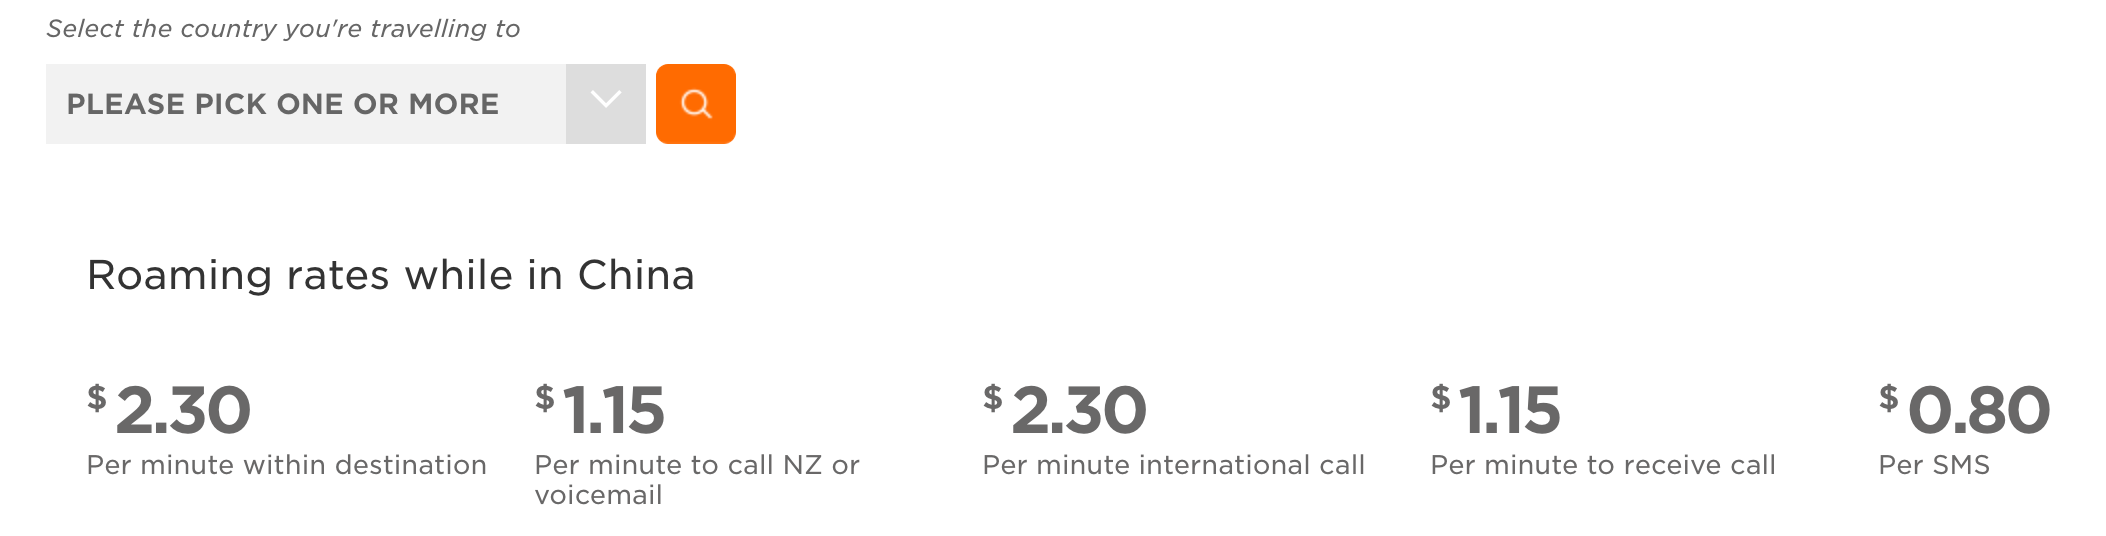Click dollar sign beside the receive-call rate
Image resolution: width=2106 pixels, height=536 pixels.
pyautogui.click(x=1440, y=398)
